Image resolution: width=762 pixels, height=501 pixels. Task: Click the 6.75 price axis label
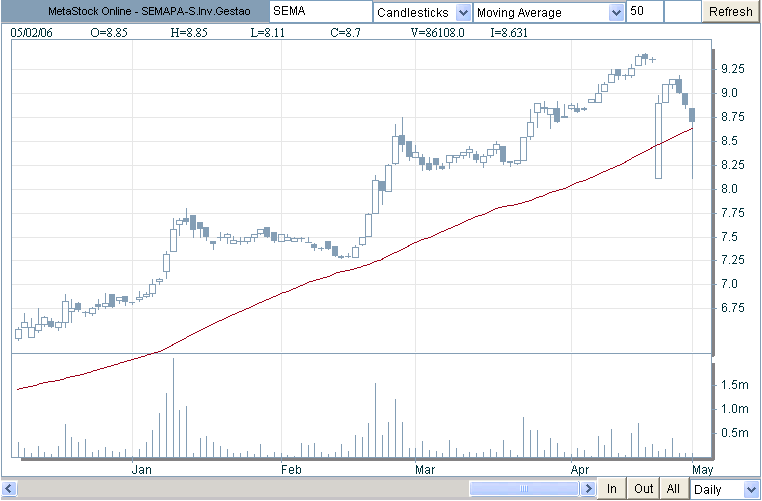pos(732,308)
